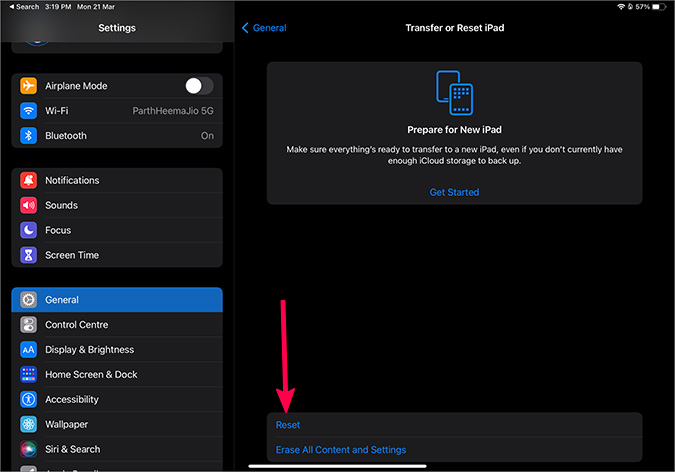The height and width of the screenshot is (472, 675).
Task: Open Notifications settings
Action: point(117,180)
